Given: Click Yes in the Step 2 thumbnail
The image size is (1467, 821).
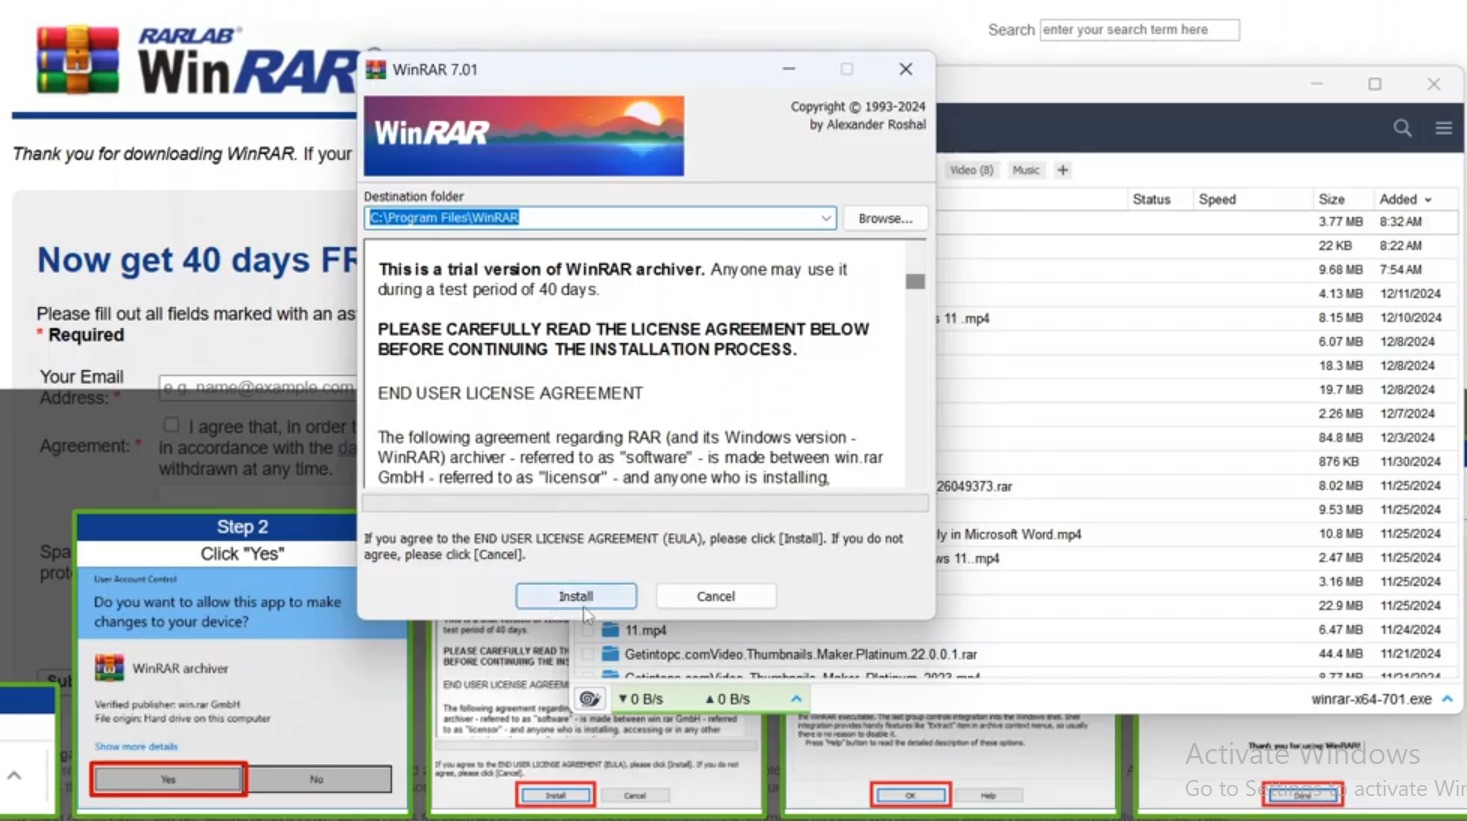Looking at the screenshot, I should (x=168, y=779).
